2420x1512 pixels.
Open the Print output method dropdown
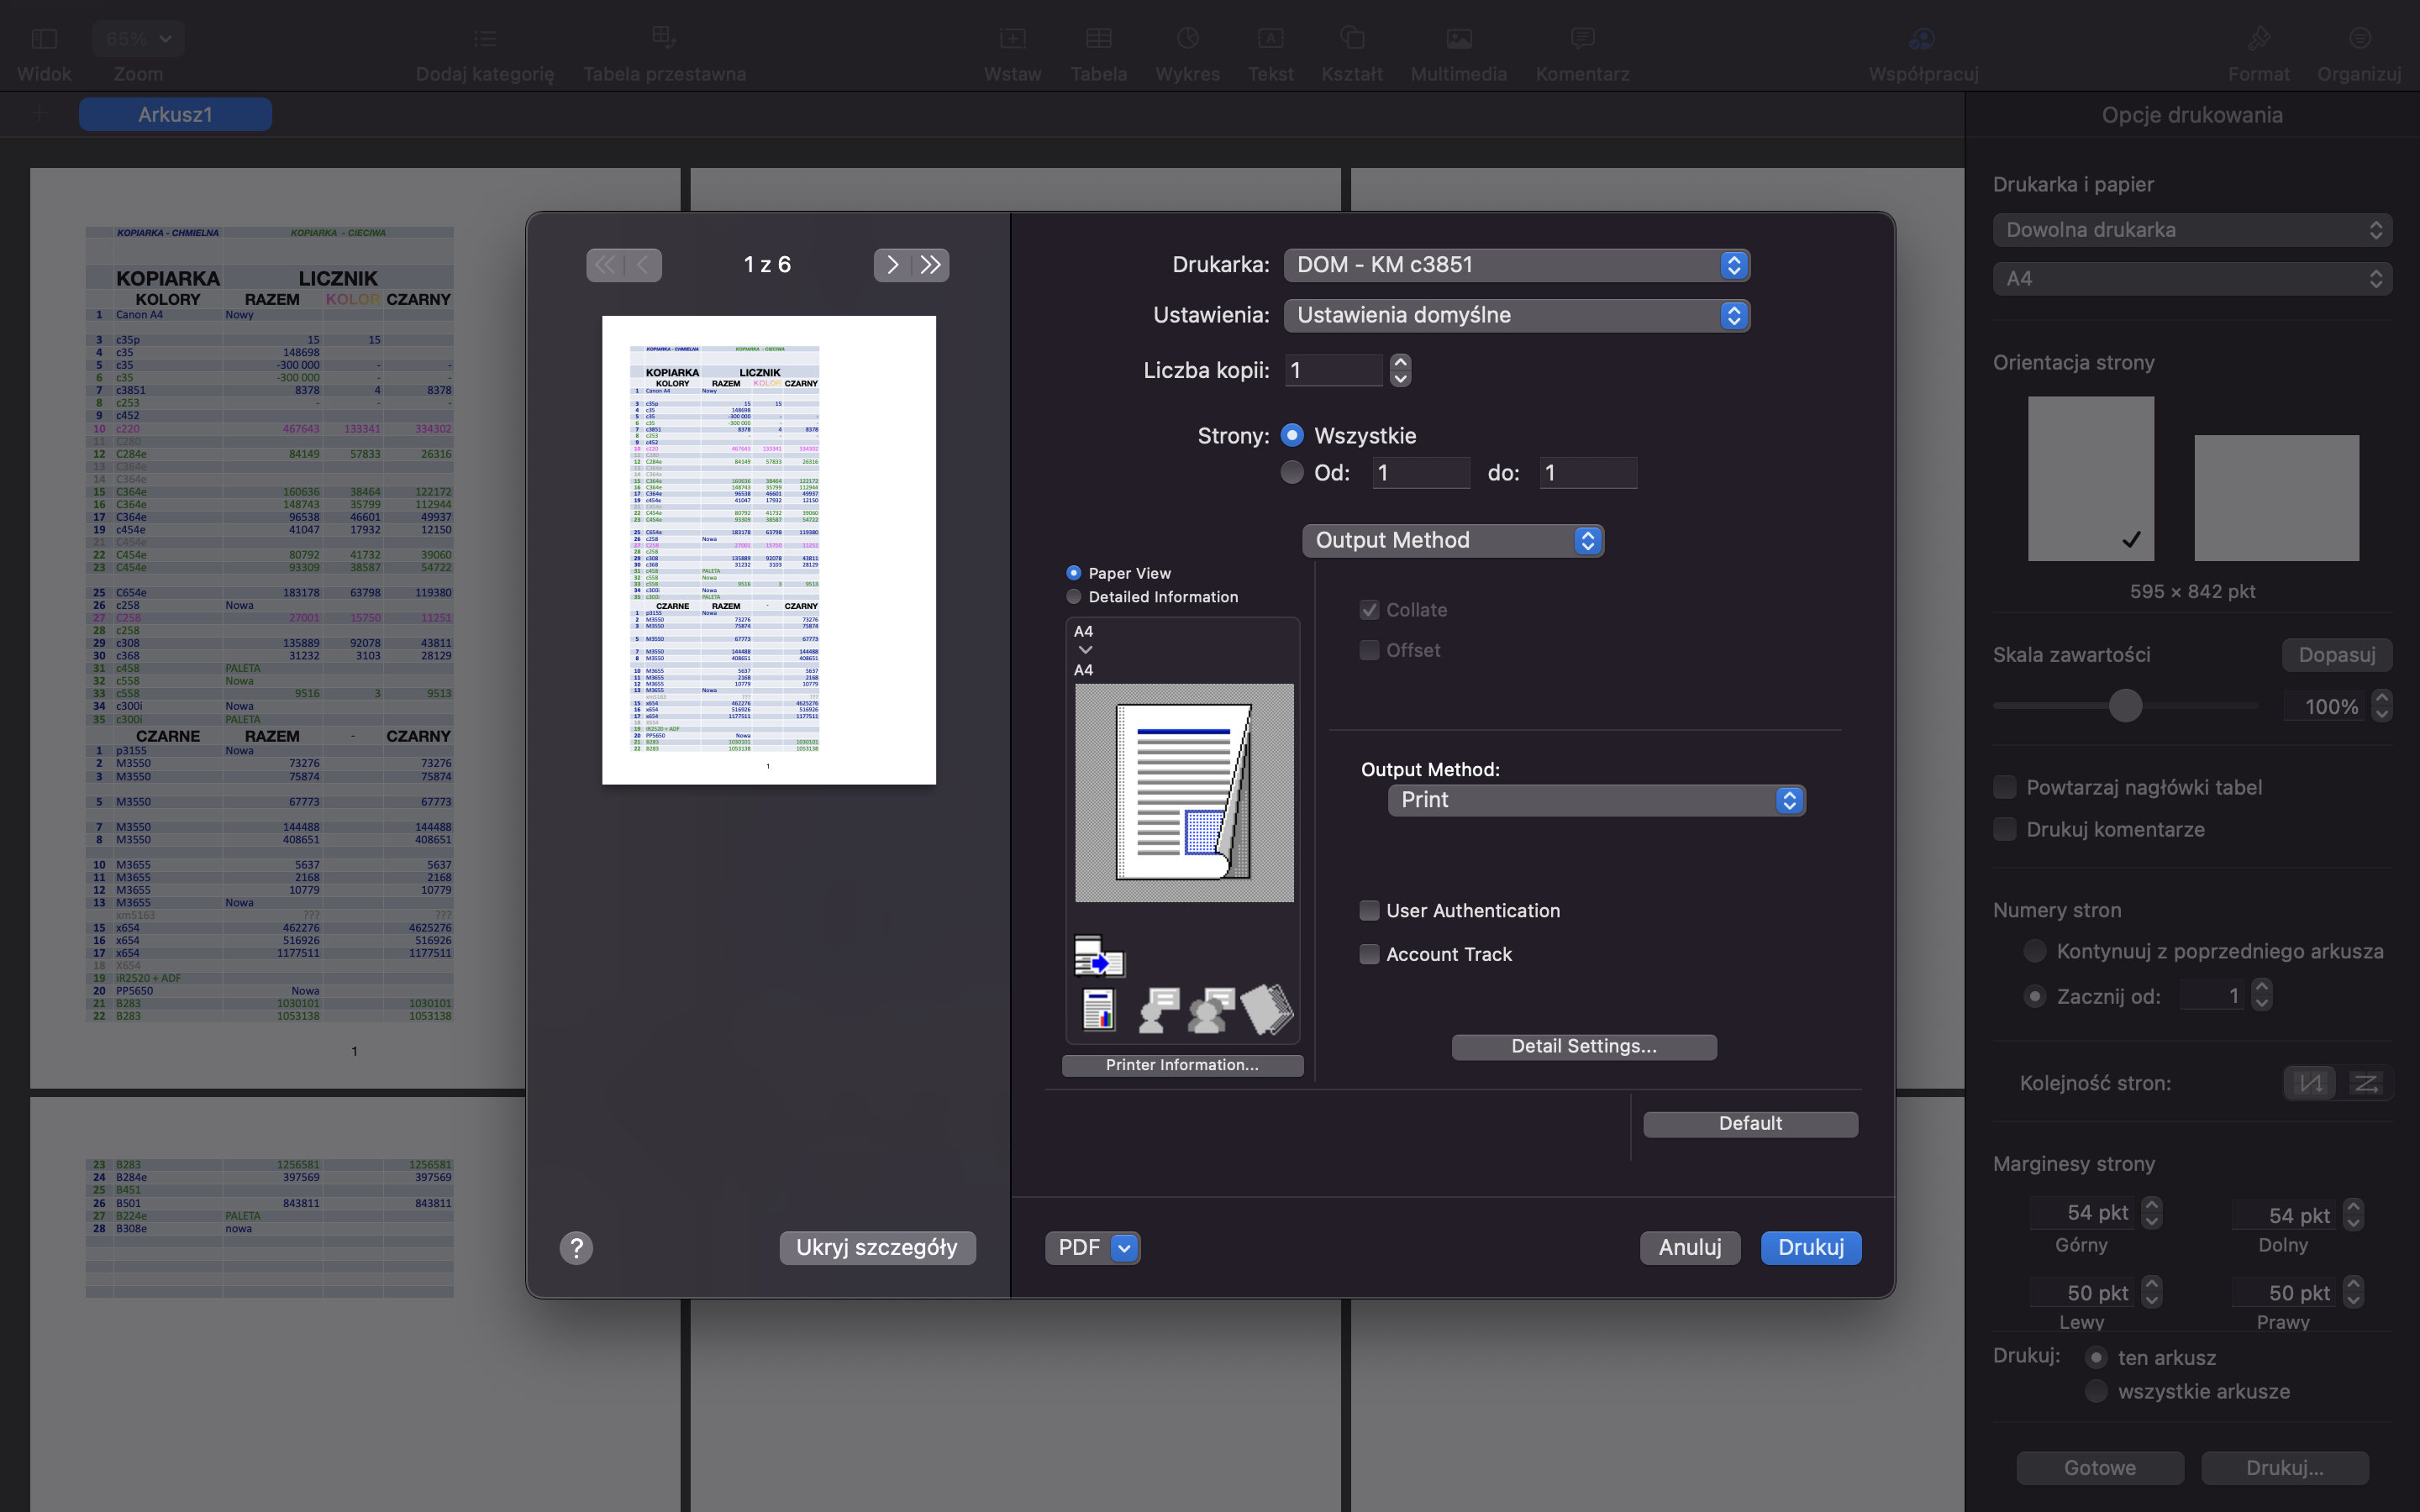tap(1596, 800)
